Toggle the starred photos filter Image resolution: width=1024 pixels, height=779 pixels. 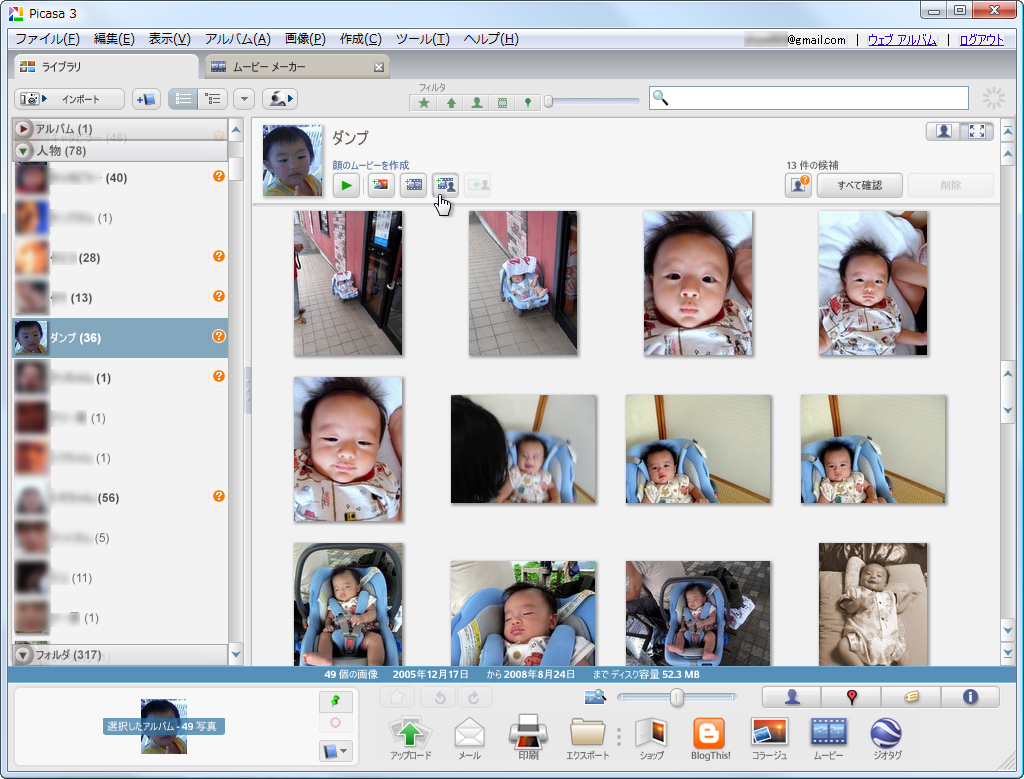(423, 100)
